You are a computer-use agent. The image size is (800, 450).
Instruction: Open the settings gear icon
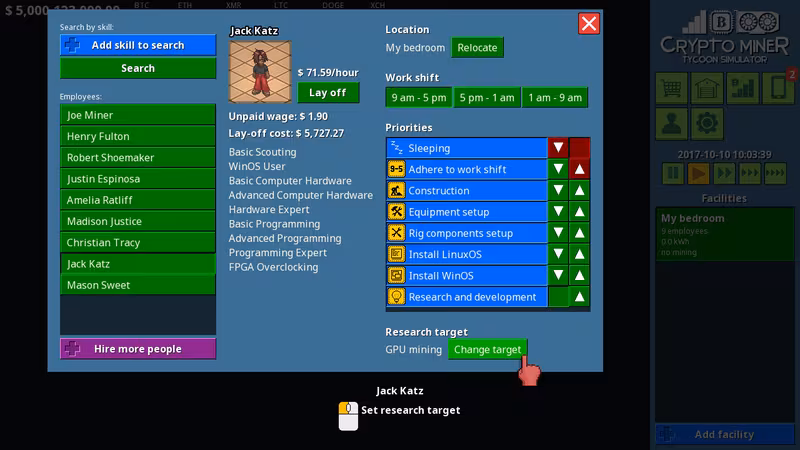[707, 123]
